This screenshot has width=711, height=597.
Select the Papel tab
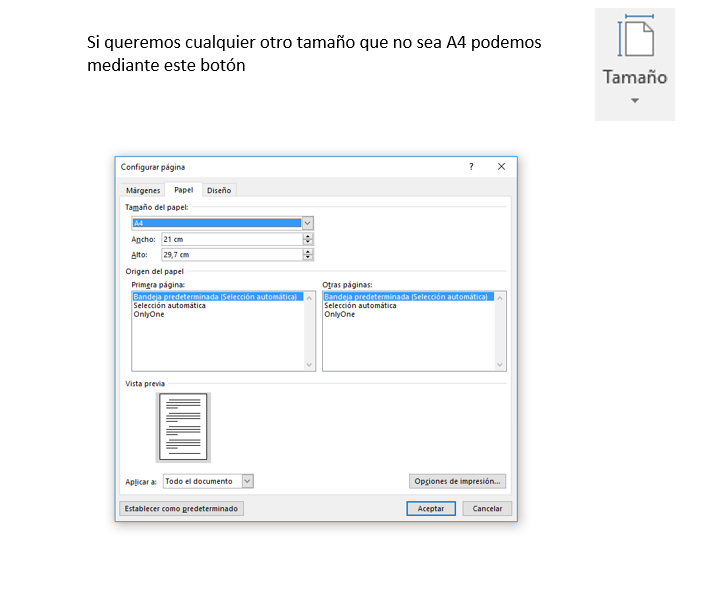184,190
